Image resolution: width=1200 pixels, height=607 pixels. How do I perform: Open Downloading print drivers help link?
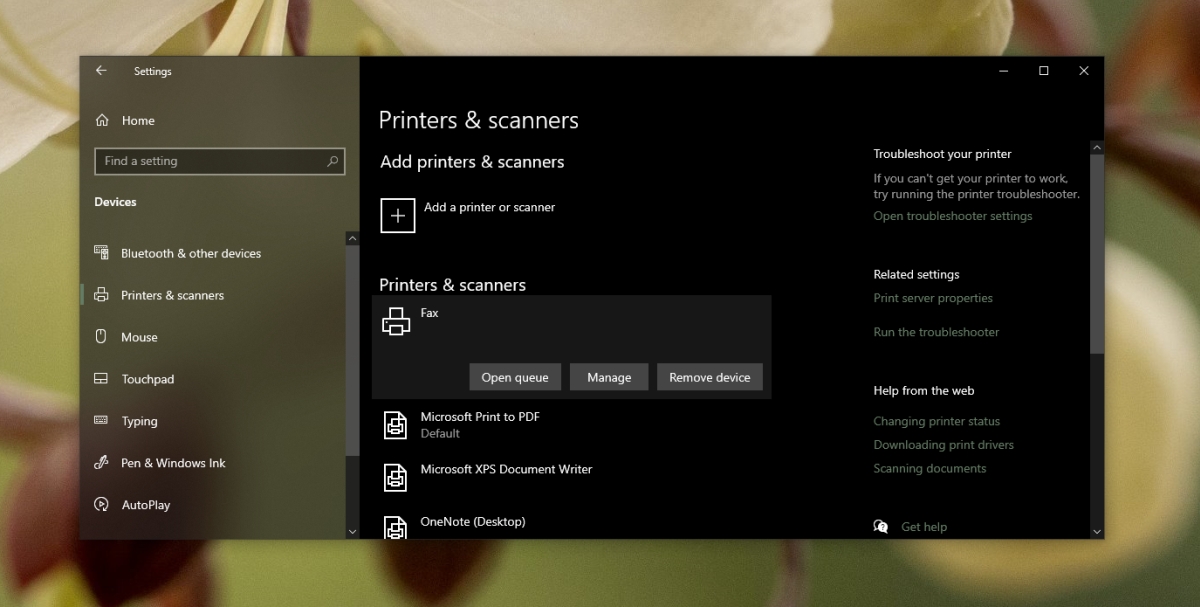943,445
